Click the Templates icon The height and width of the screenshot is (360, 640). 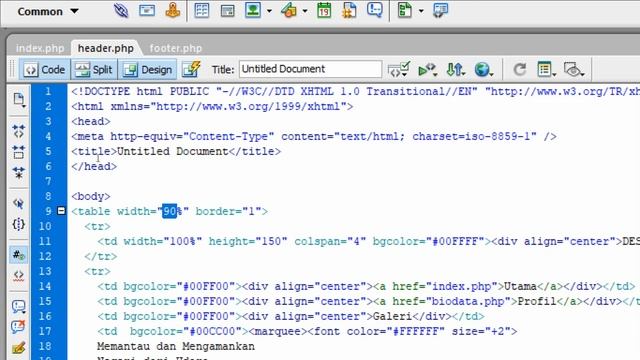tap(405, 10)
